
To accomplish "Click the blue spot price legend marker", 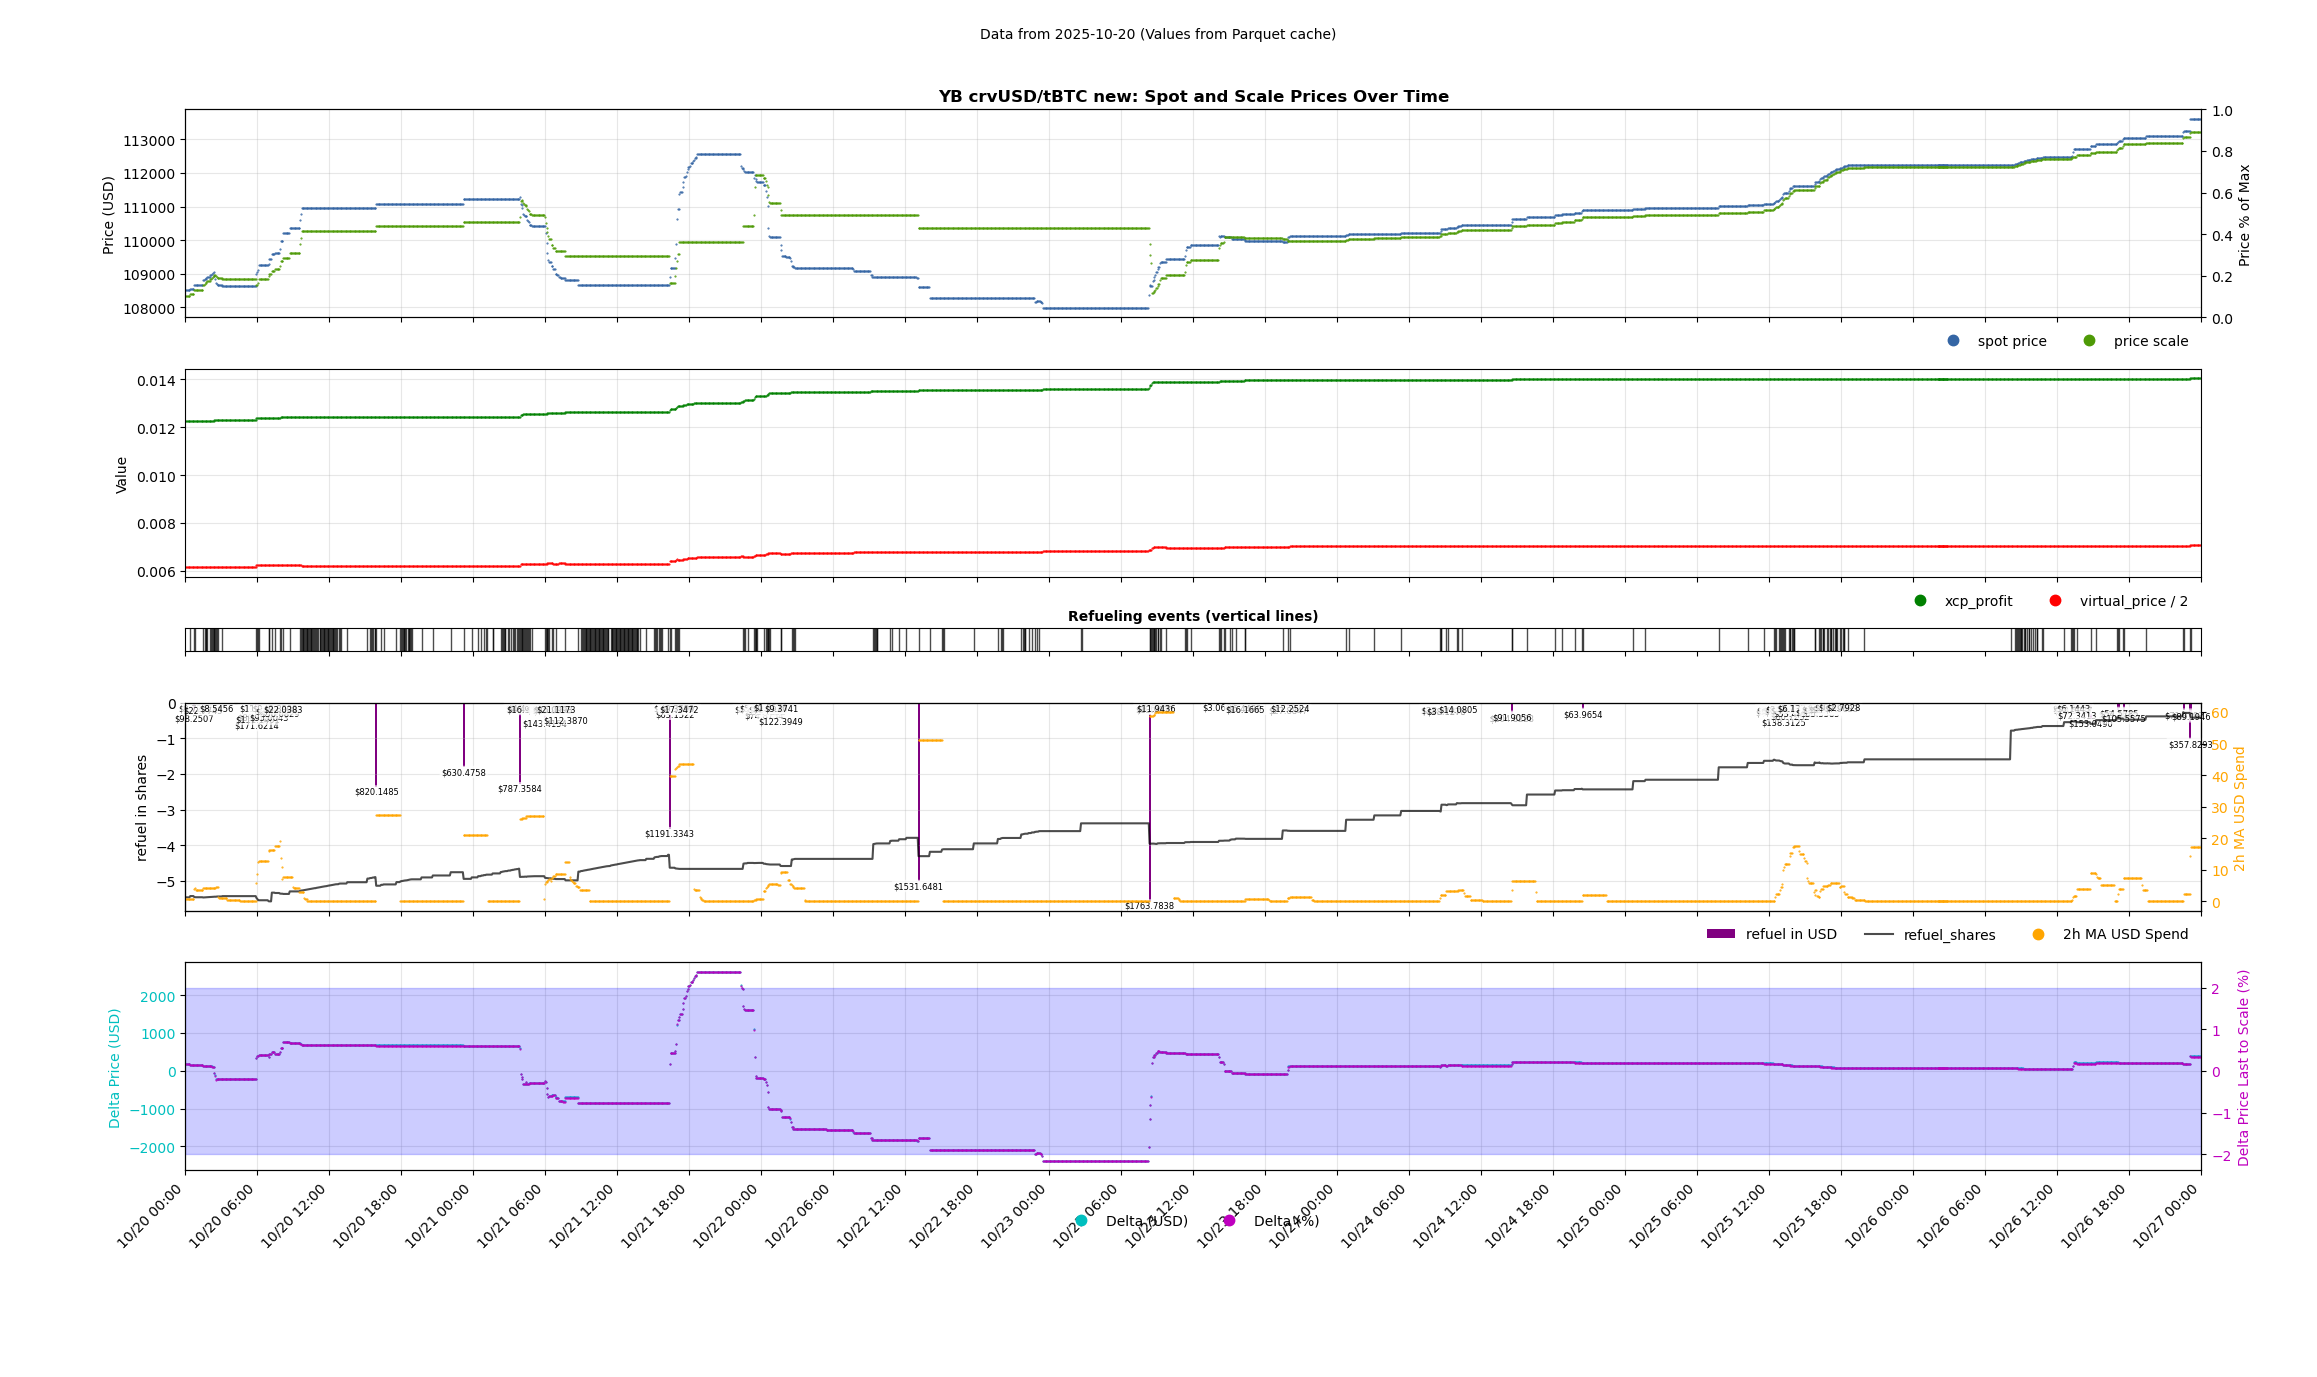I will pyautogui.click(x=1953, y=341).
